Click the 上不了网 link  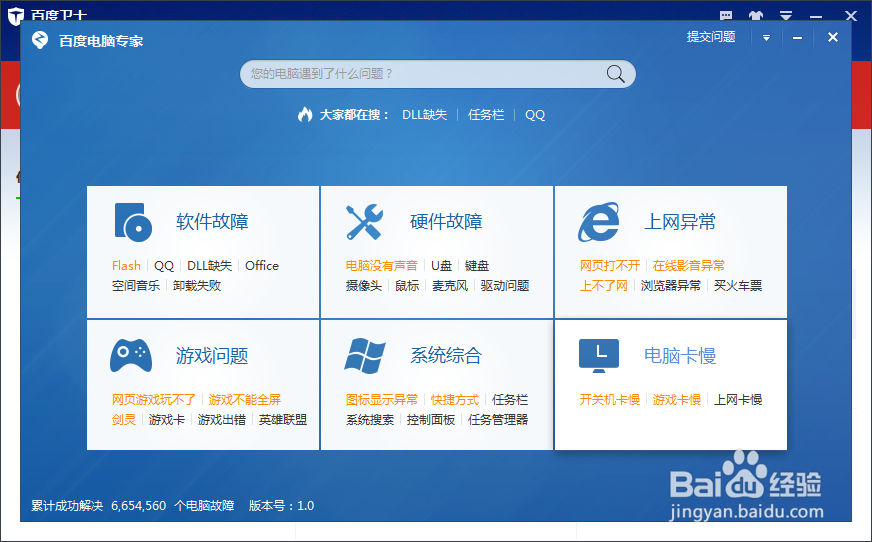click(603, 286)
